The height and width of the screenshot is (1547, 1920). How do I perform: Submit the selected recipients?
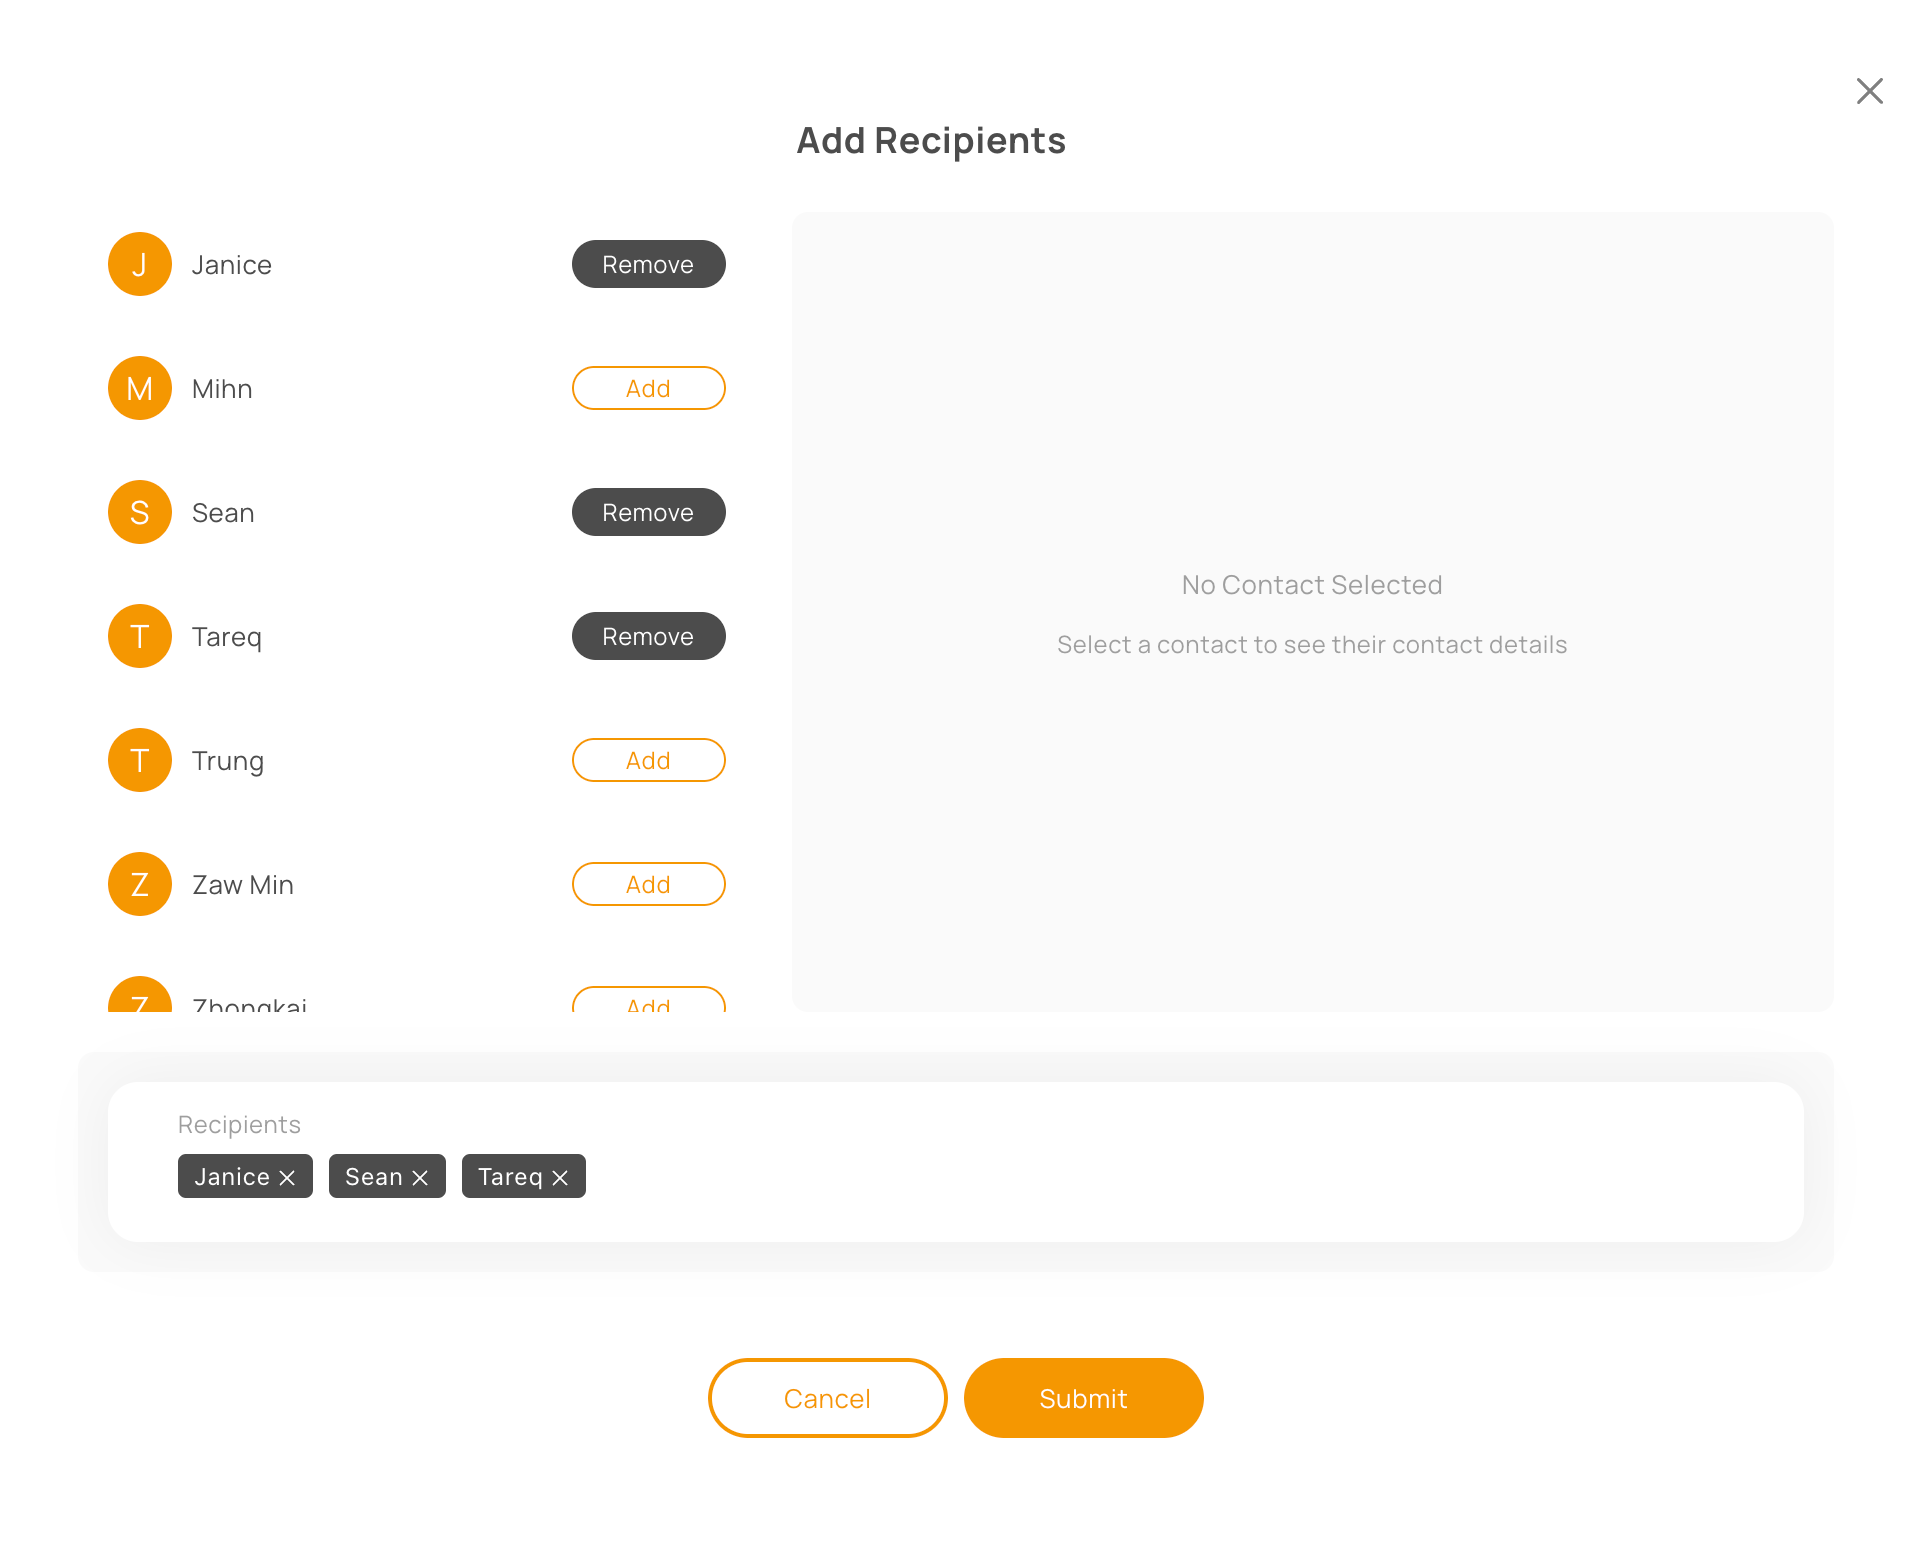coord(1083,1398)
